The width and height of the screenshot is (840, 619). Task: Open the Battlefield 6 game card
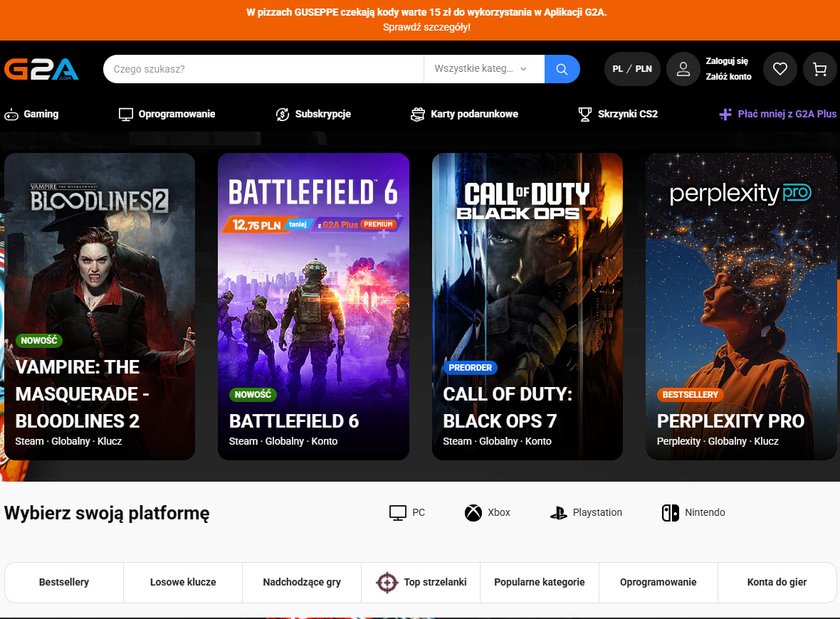pos(313,306)
